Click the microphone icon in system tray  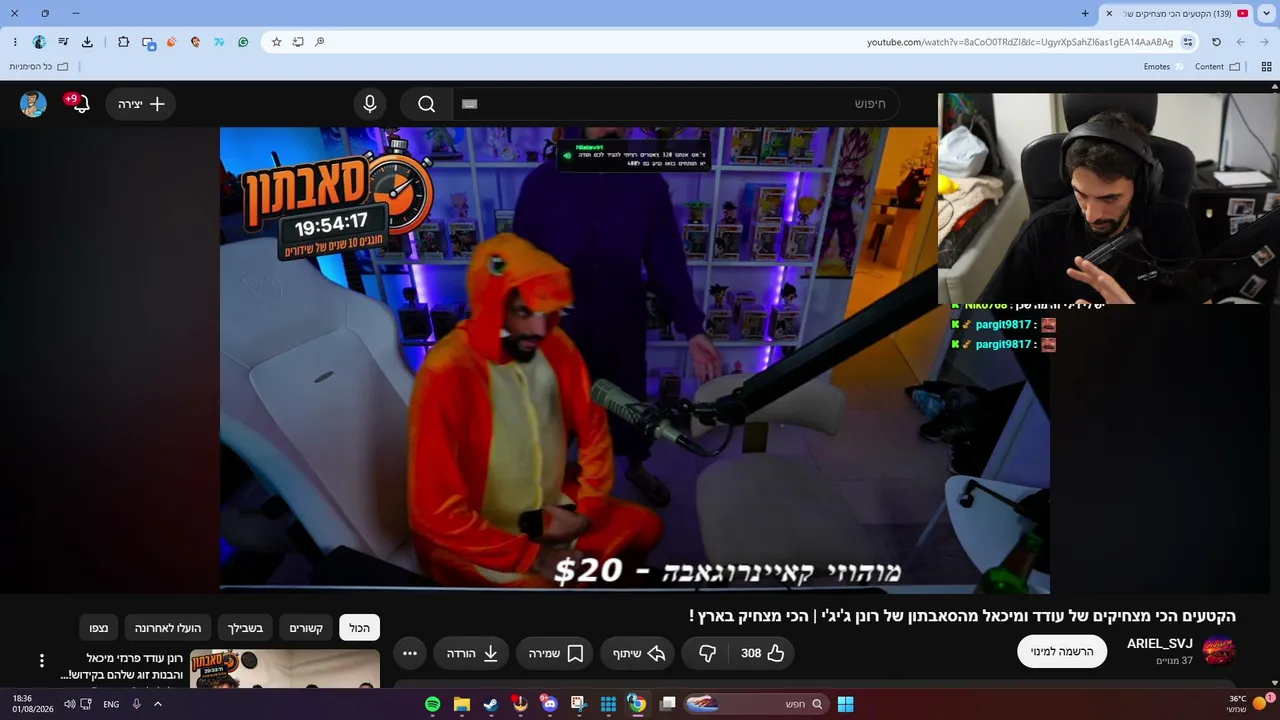(136, 704)
